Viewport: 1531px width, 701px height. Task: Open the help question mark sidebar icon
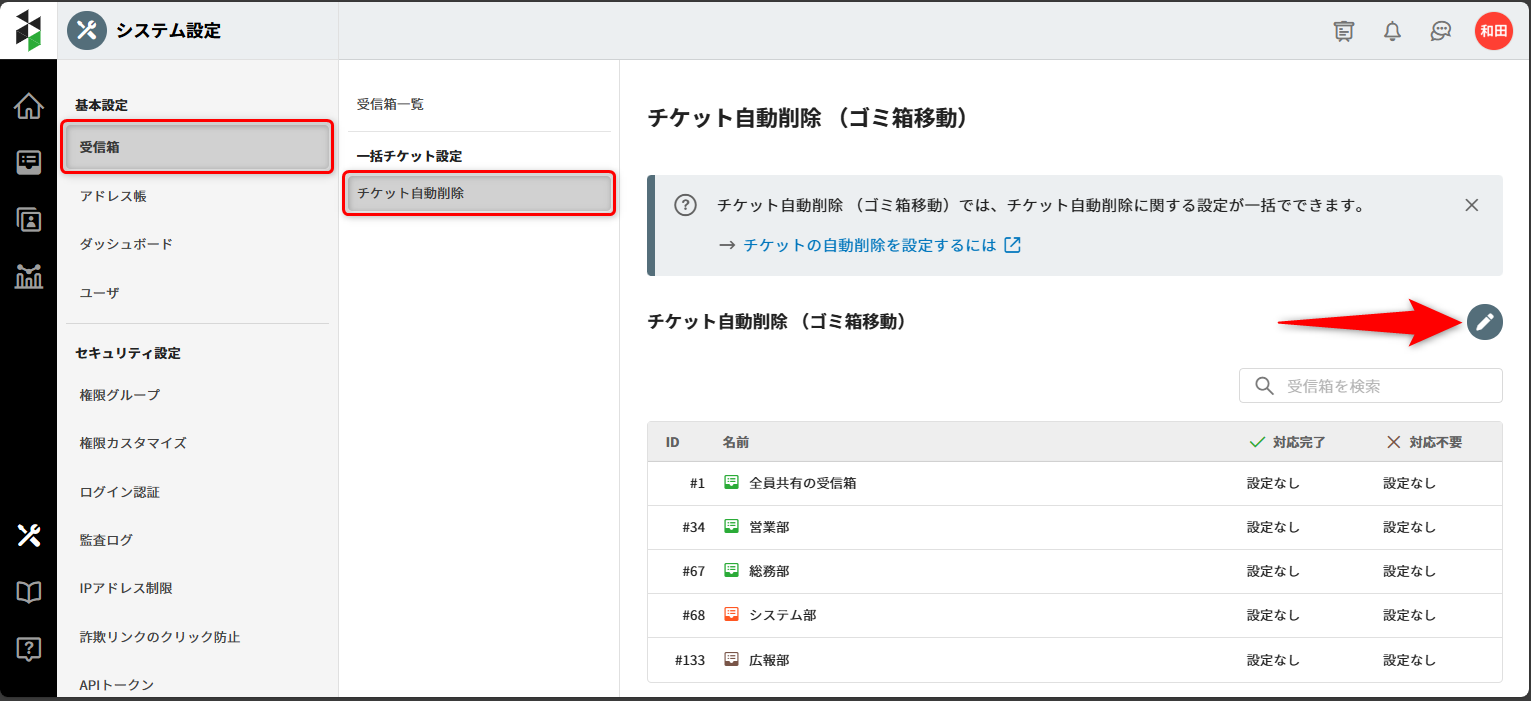pos(28,650)
